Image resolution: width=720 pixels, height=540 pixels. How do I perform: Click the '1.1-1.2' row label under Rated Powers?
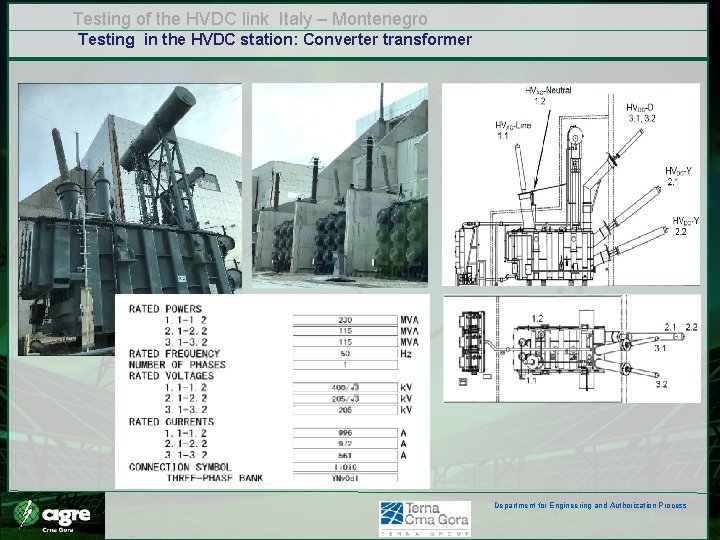[x=186, y=320]
